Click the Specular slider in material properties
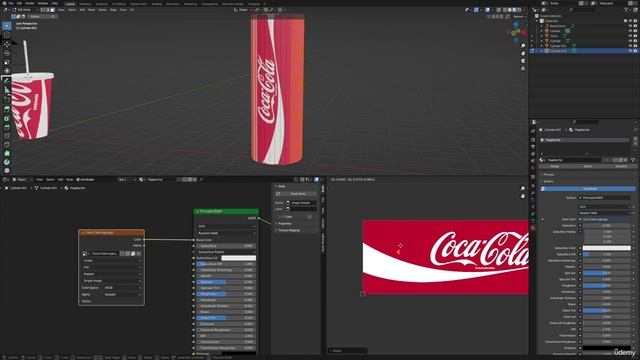Viewport: 640px width, 360px height. (607, 273)
